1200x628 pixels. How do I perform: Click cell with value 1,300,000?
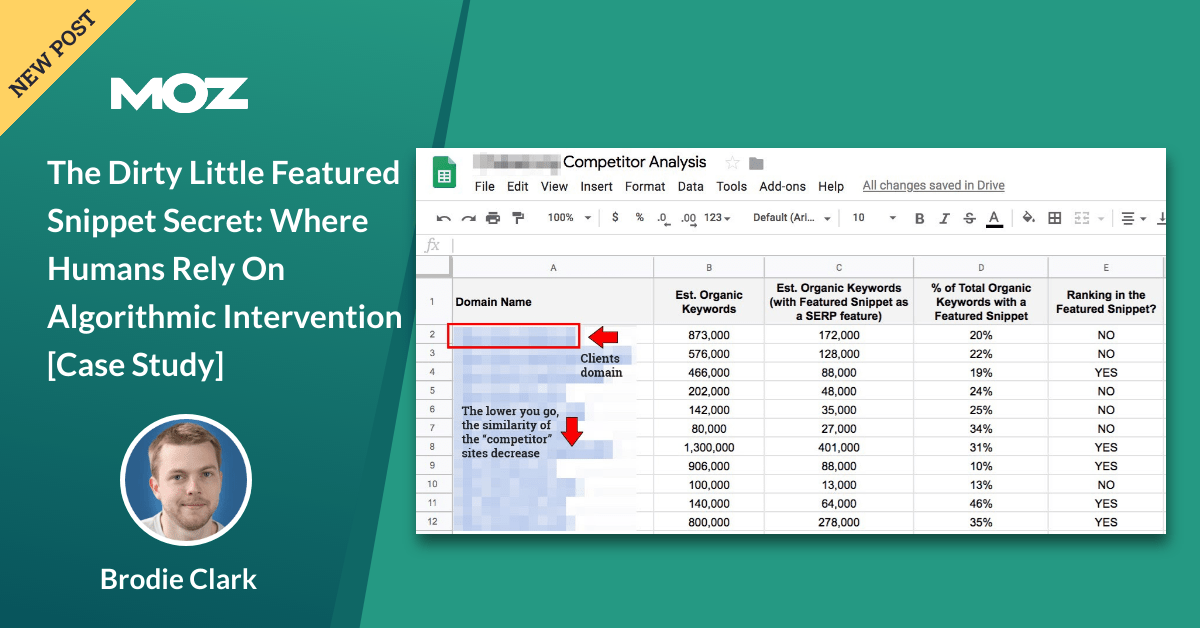709,447
